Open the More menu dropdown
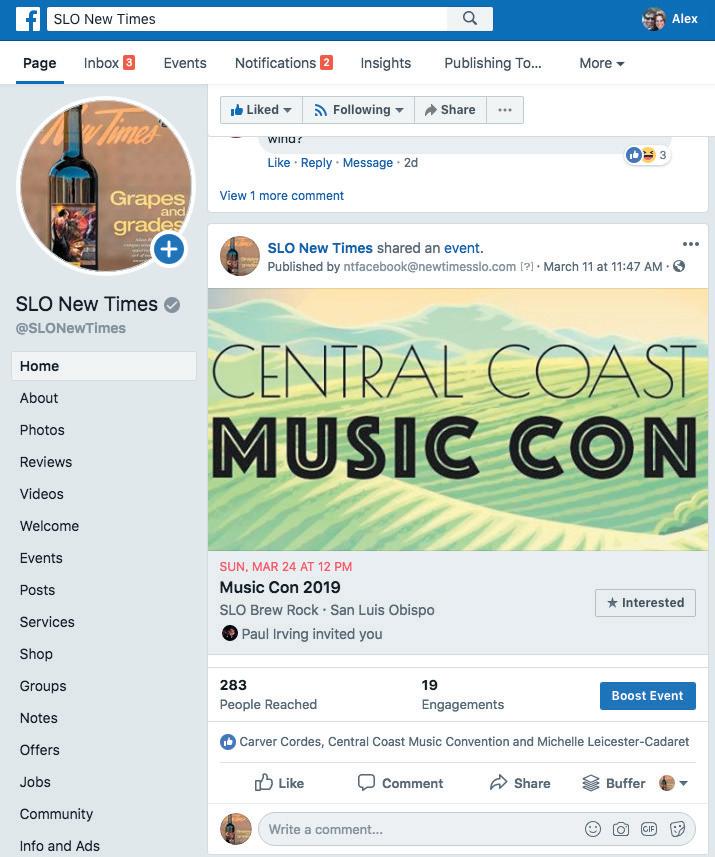The height and width of the screenshot is (857, 715). (601, 63)
